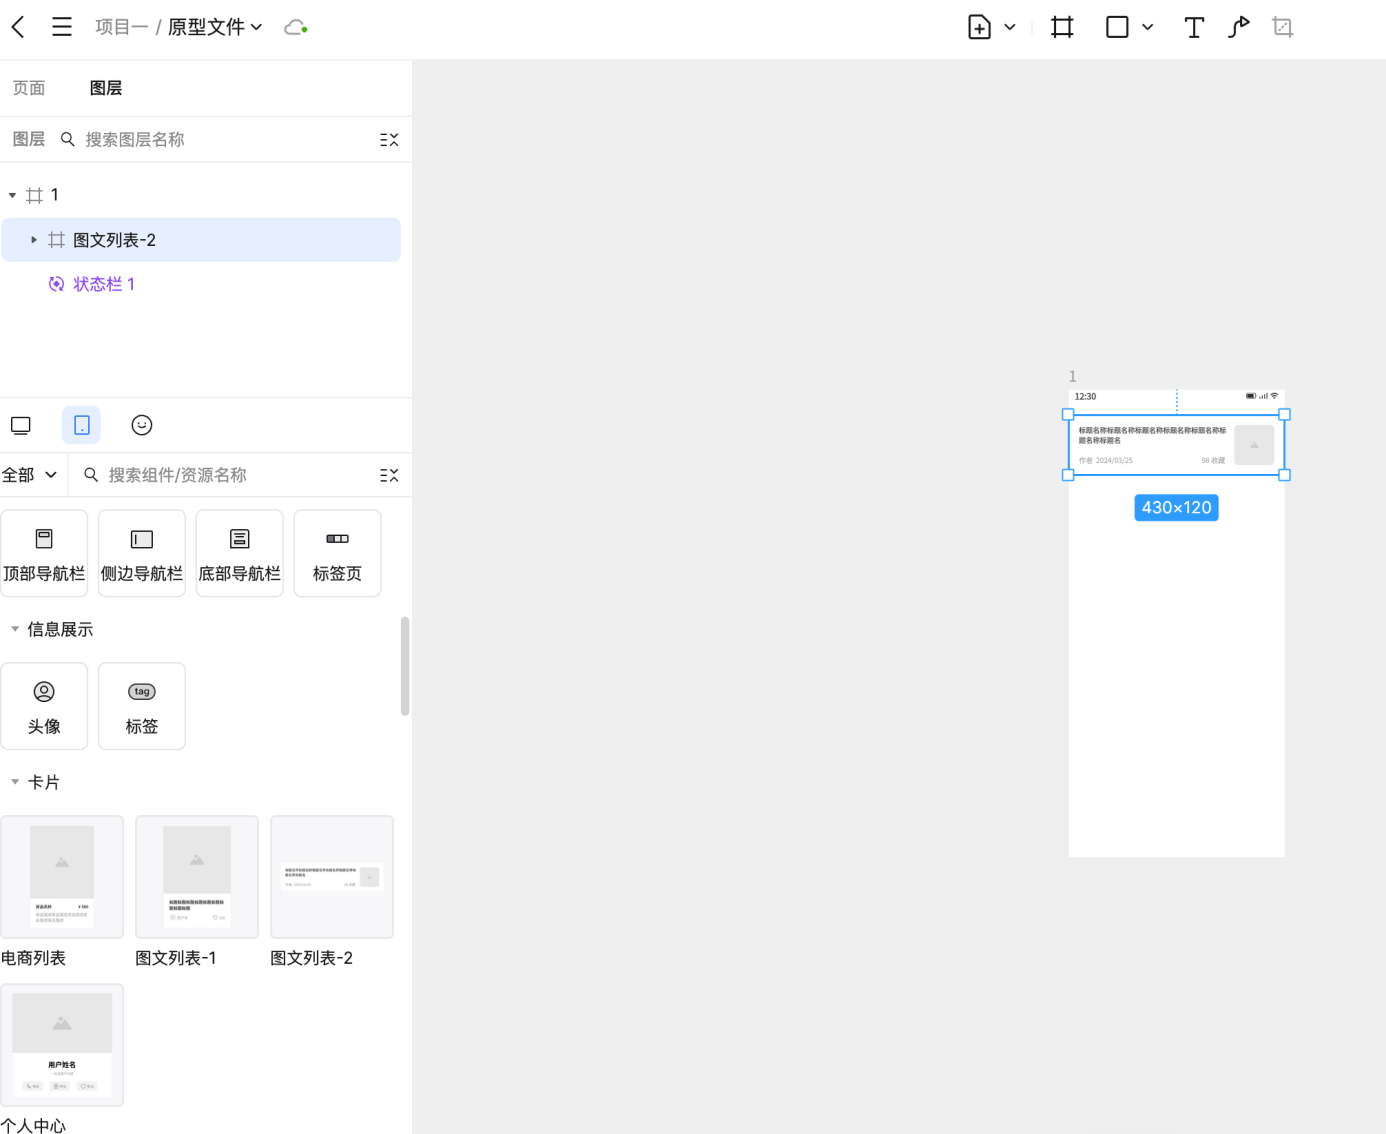Open the 原型文件 file name dropdown
The width and height of the screenshot is (1386, 1134).
[x=215, y=27]
